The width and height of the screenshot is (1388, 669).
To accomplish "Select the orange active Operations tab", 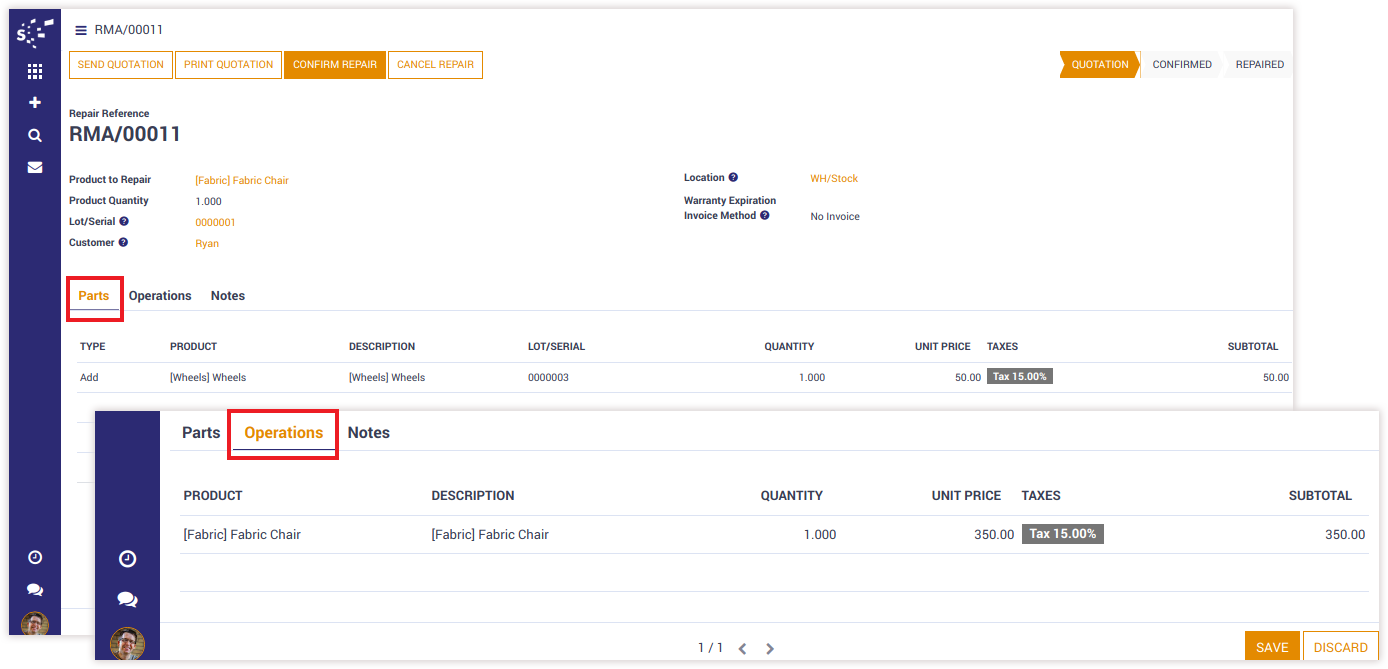I will (283, 433).
